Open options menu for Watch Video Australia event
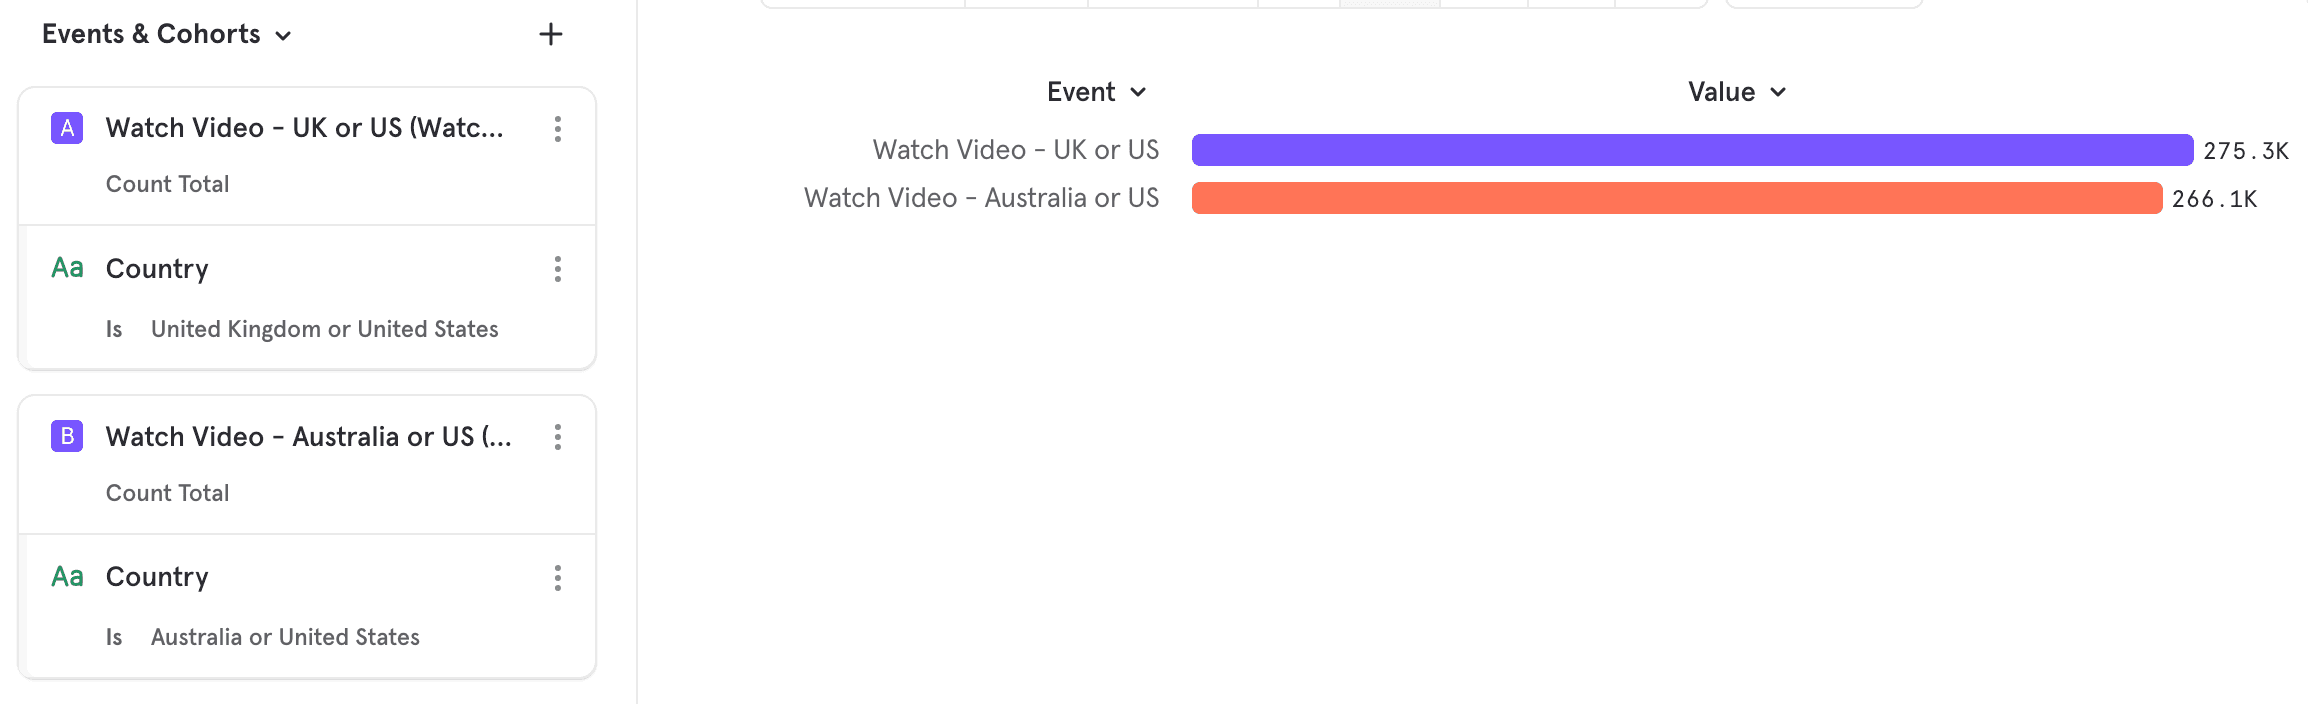The image size is (2308, 704). (x=558, y=437)
